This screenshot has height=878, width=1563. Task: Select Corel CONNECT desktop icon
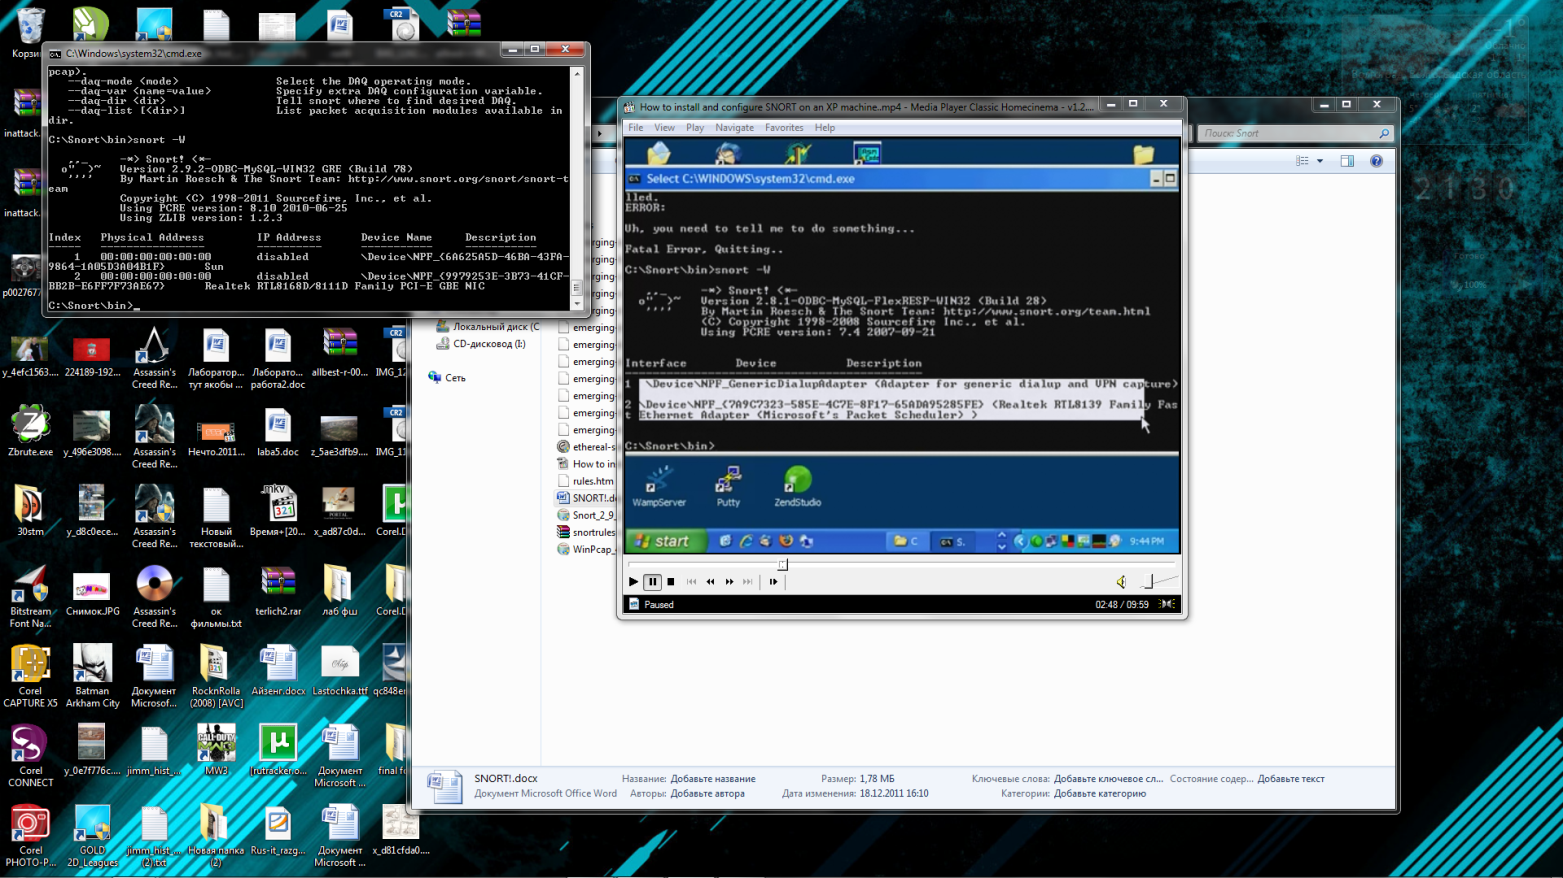30,756
